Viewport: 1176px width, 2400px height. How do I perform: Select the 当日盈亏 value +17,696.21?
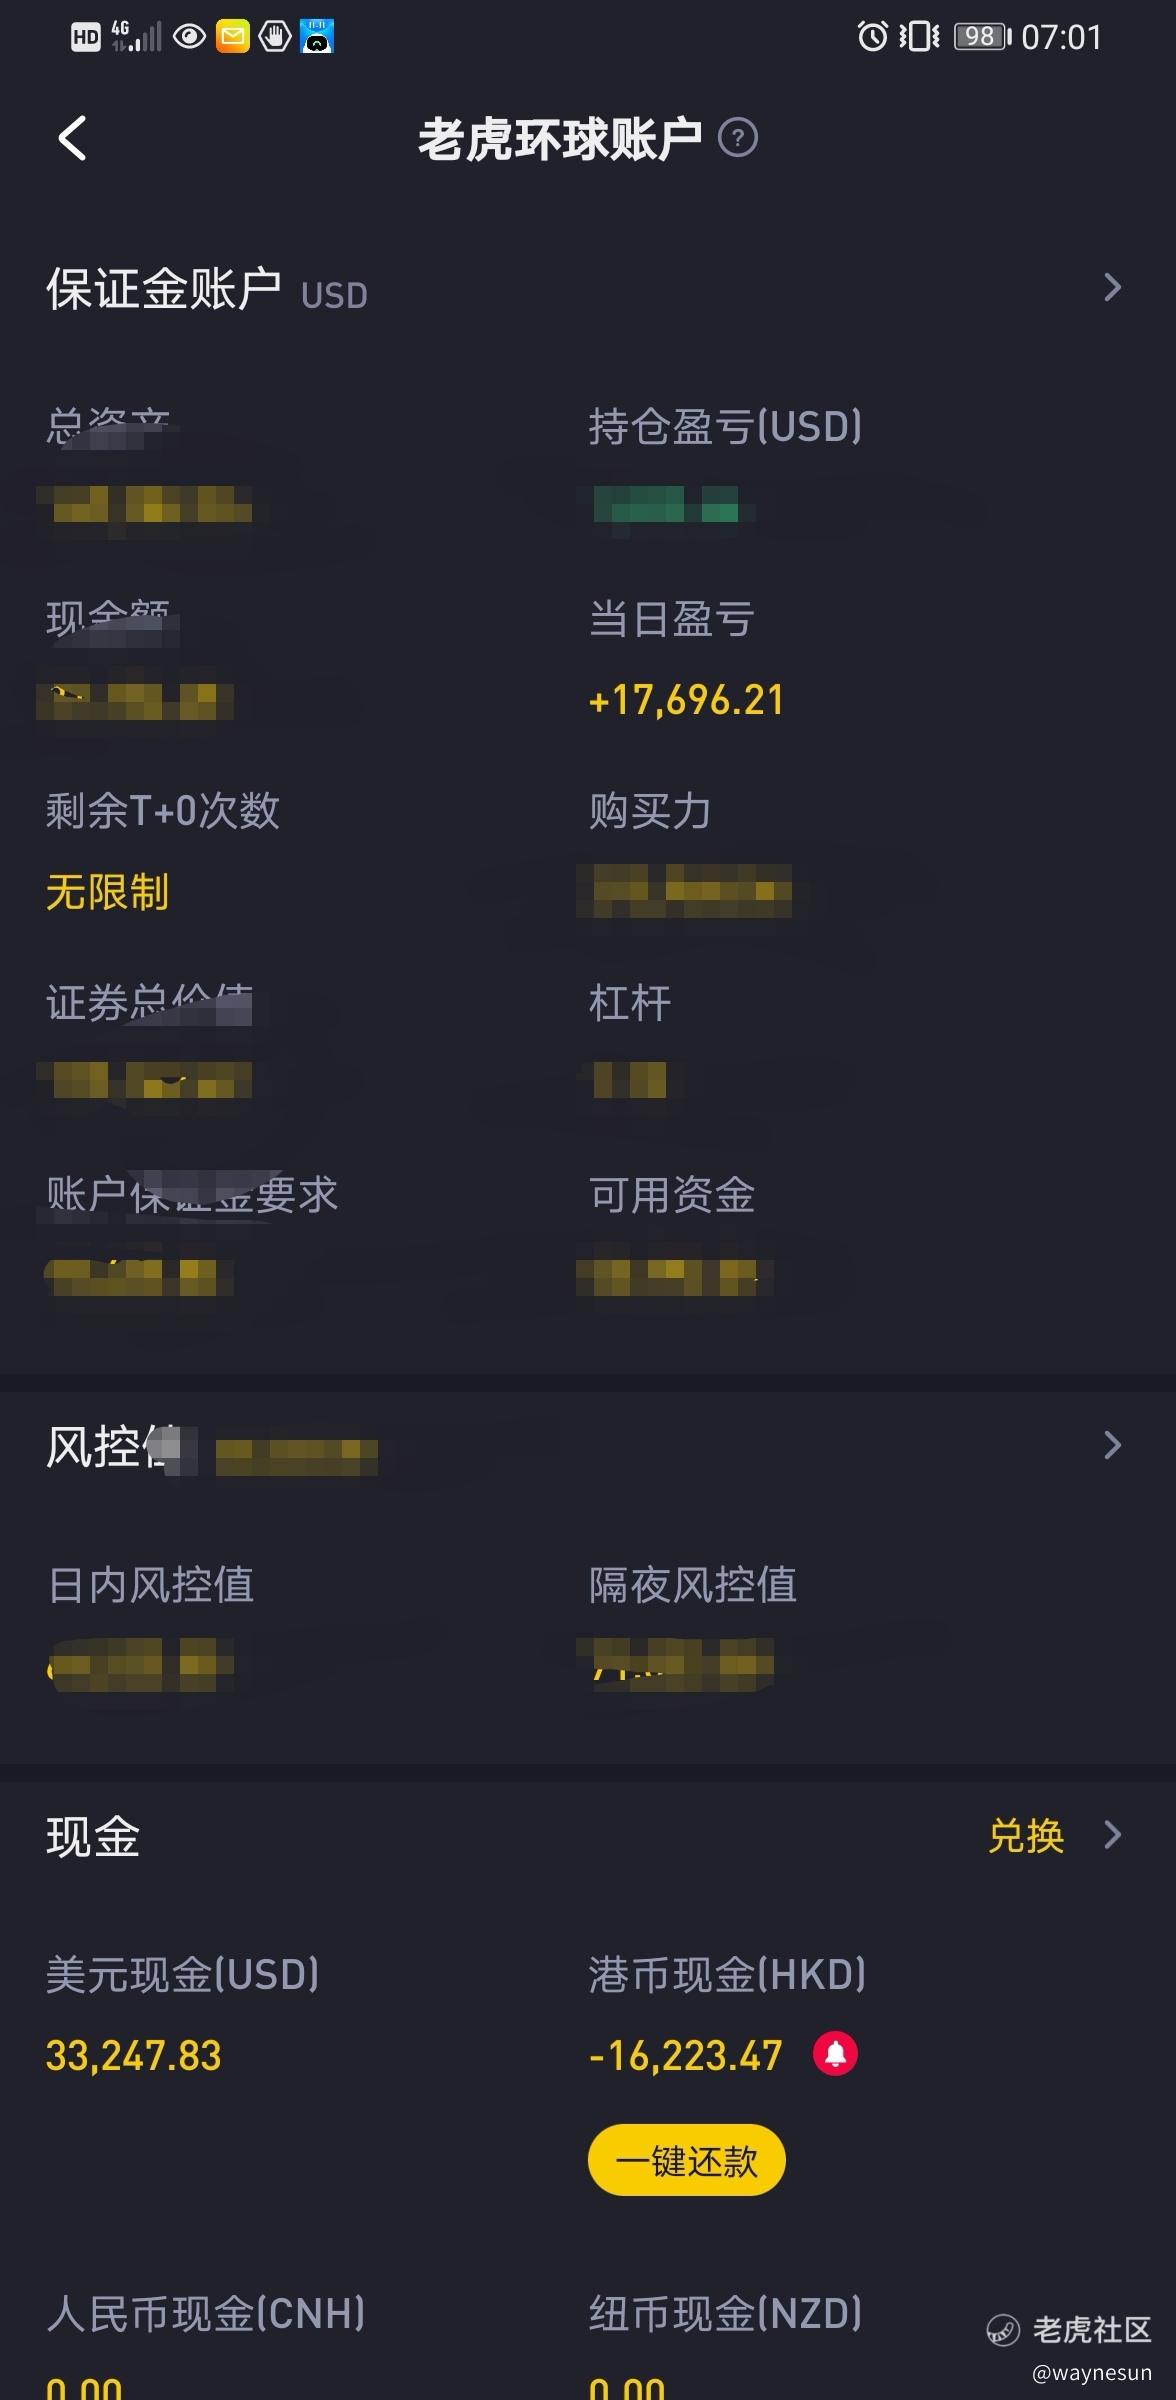686,700
